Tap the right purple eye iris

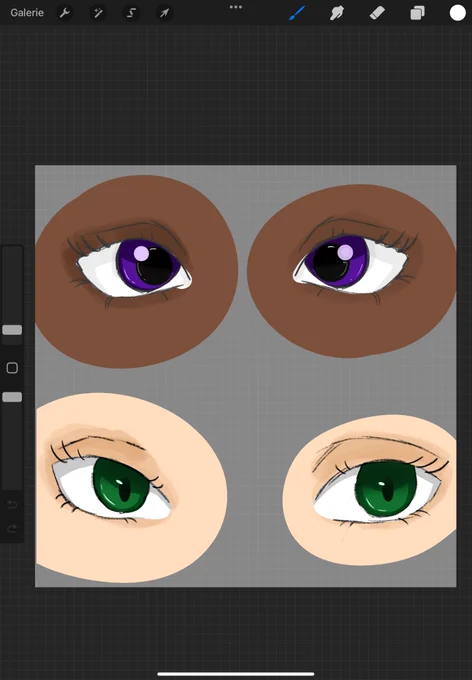point(337,262)
